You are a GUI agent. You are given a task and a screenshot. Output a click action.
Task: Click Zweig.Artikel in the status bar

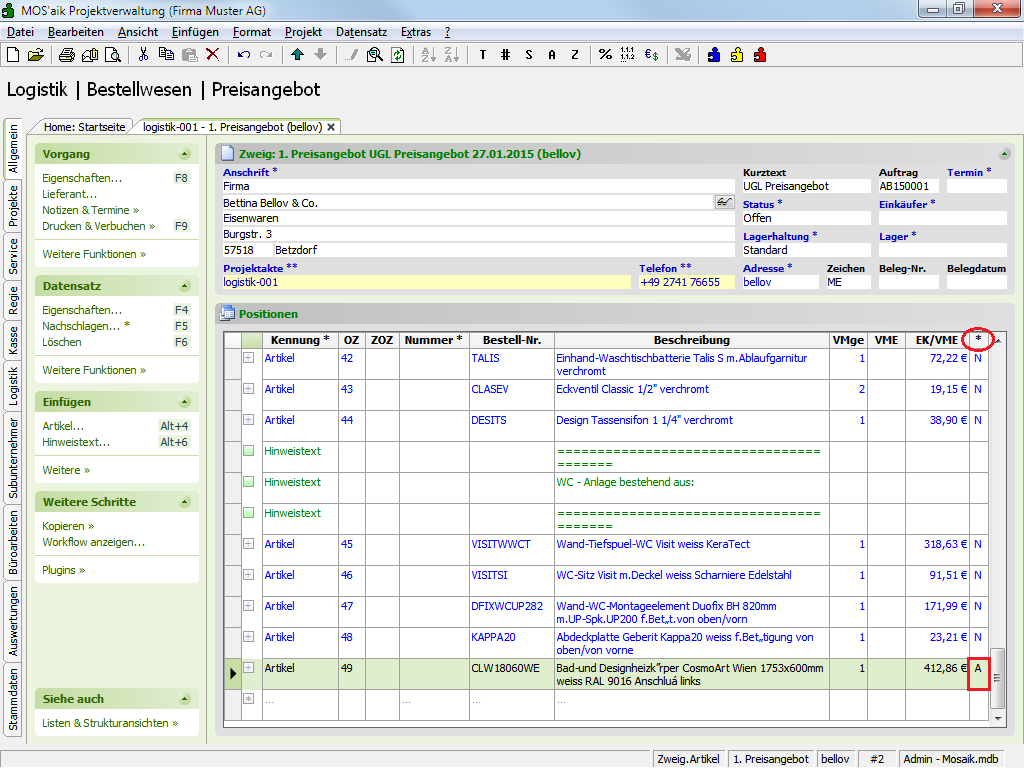[x=688, y=759]
